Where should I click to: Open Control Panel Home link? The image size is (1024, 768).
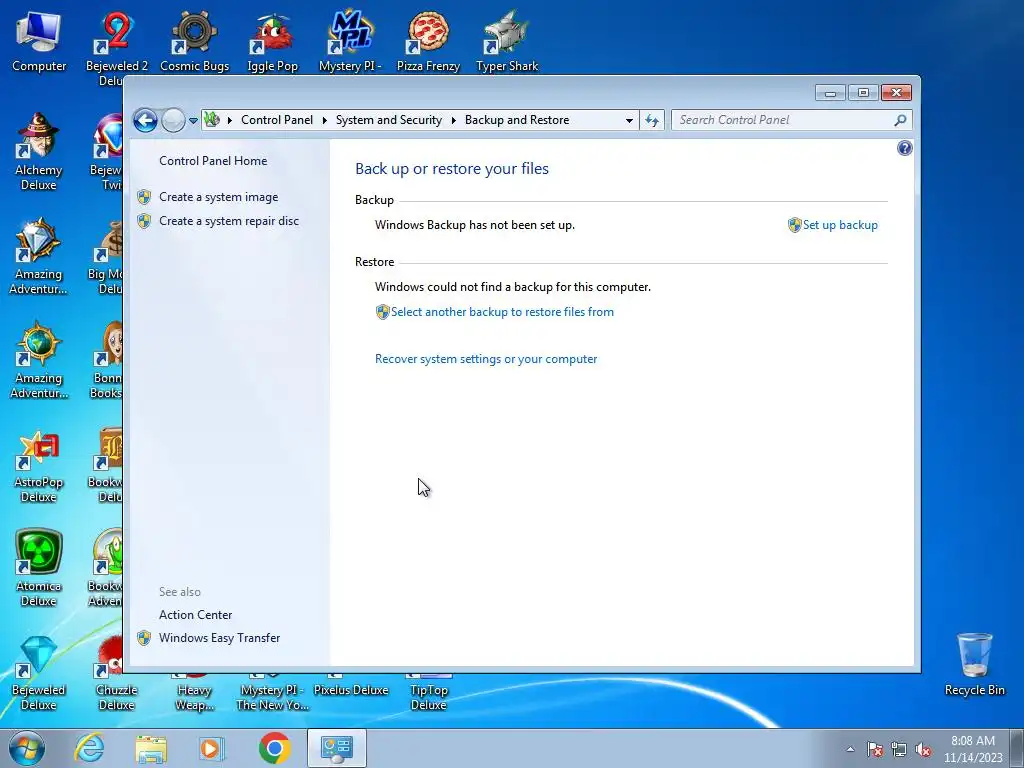[x=213, y=161]
